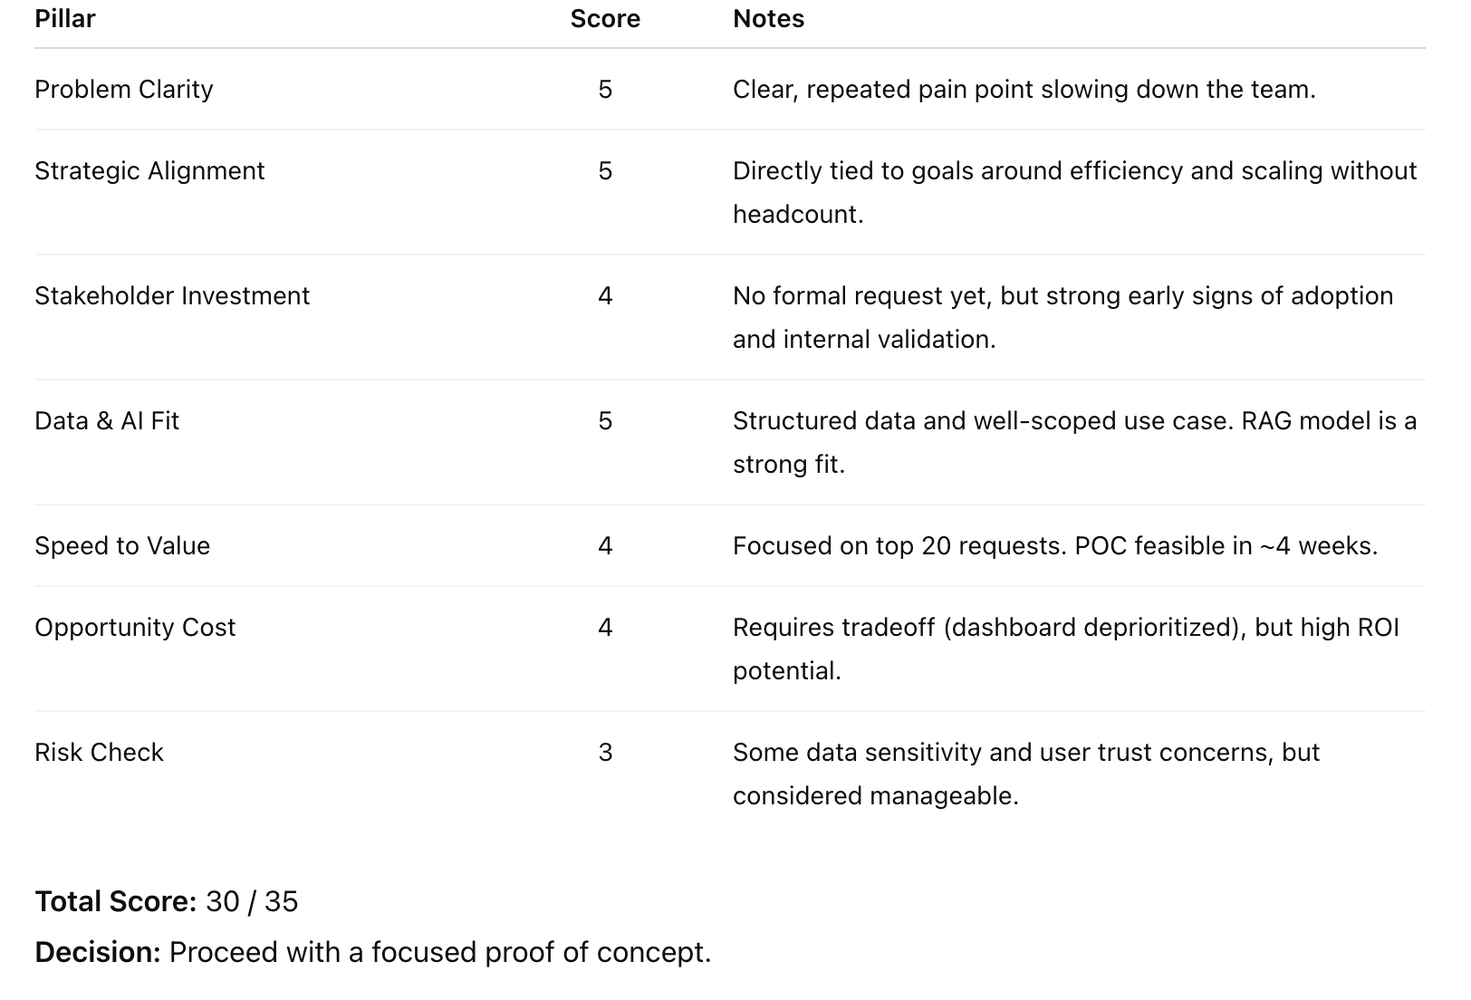The height and width of the screenshot is (1000, 1471).
Task: Click the note about dashboard deprioritized tradeoff
Action: (x=1066, y=648)
